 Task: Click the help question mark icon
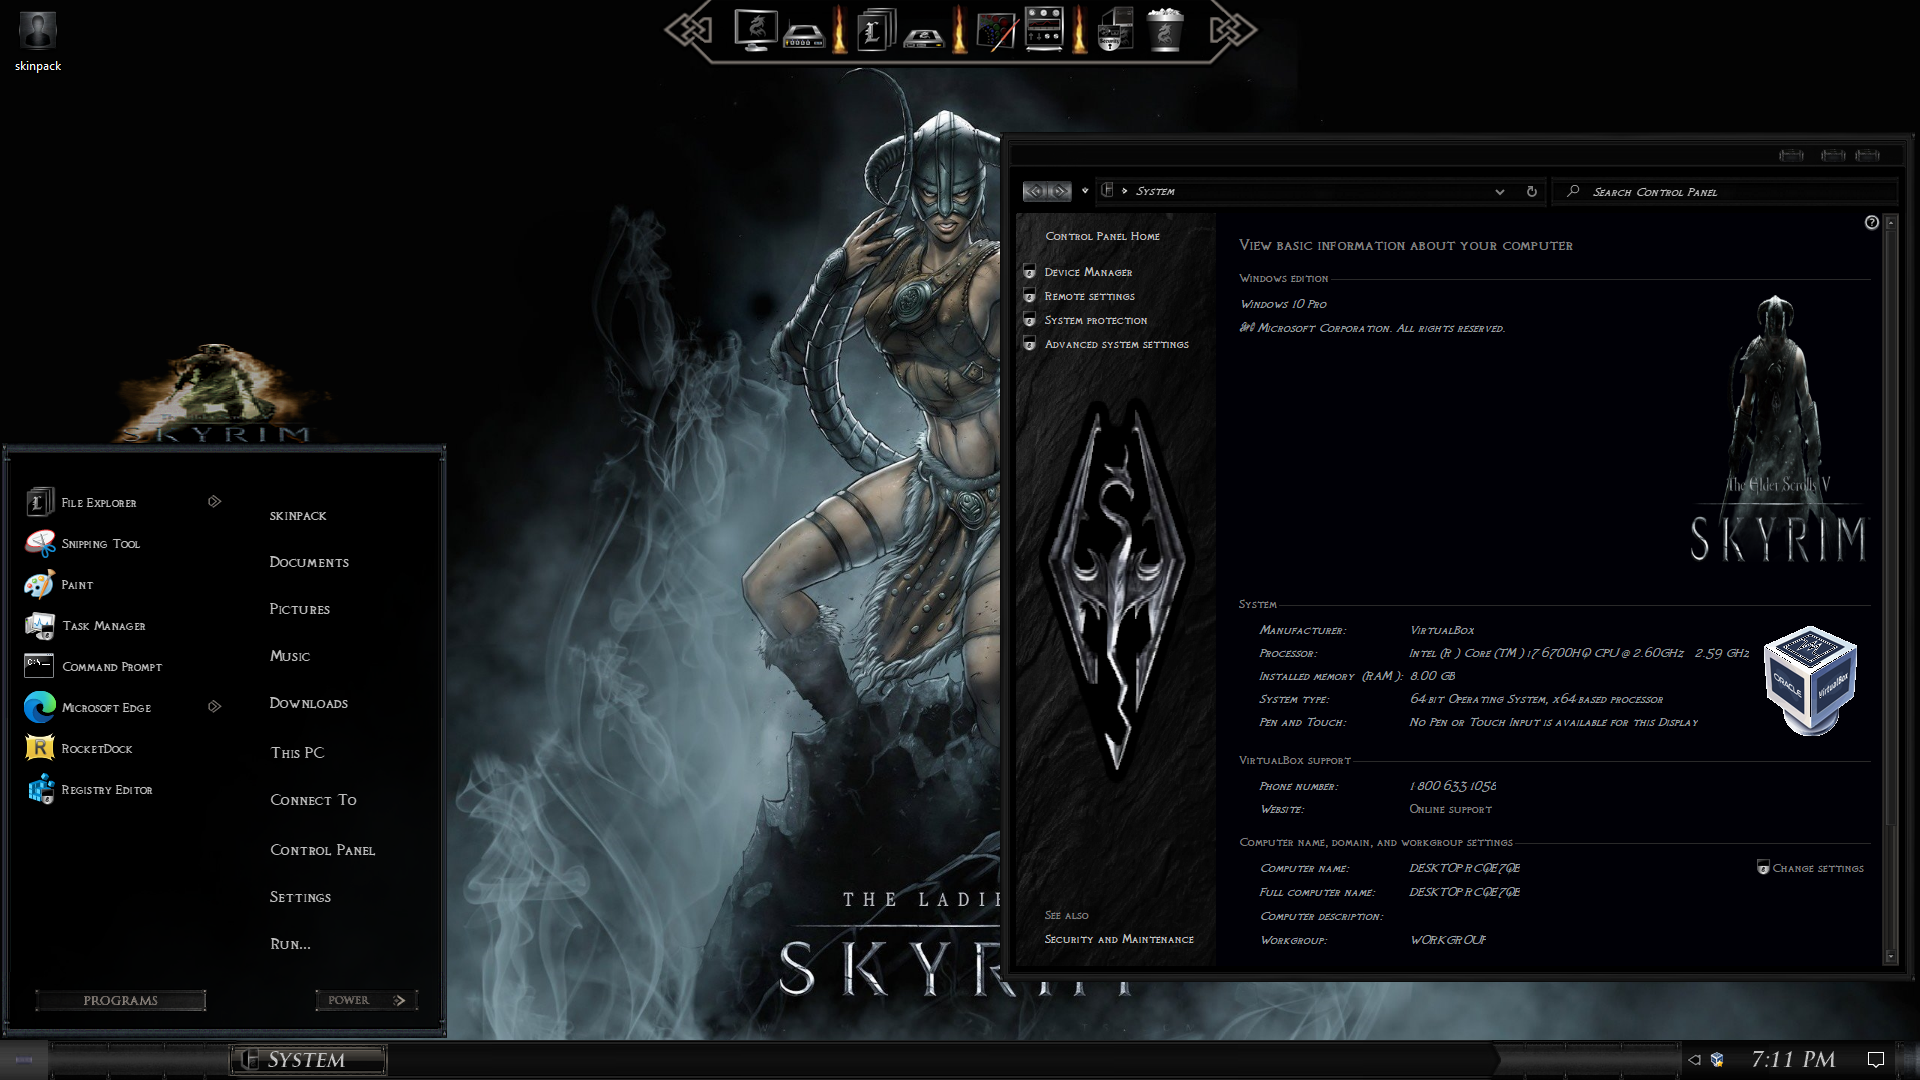coord(1872,222)
